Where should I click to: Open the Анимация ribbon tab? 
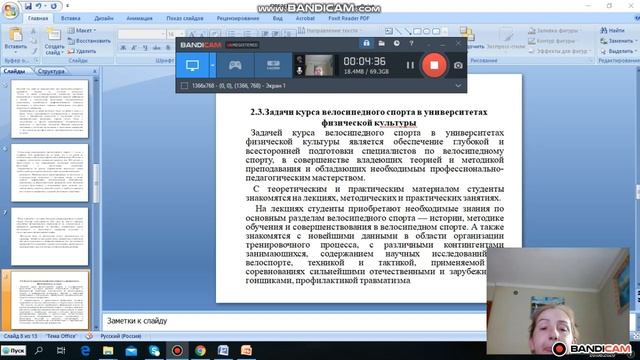(139, 18)
